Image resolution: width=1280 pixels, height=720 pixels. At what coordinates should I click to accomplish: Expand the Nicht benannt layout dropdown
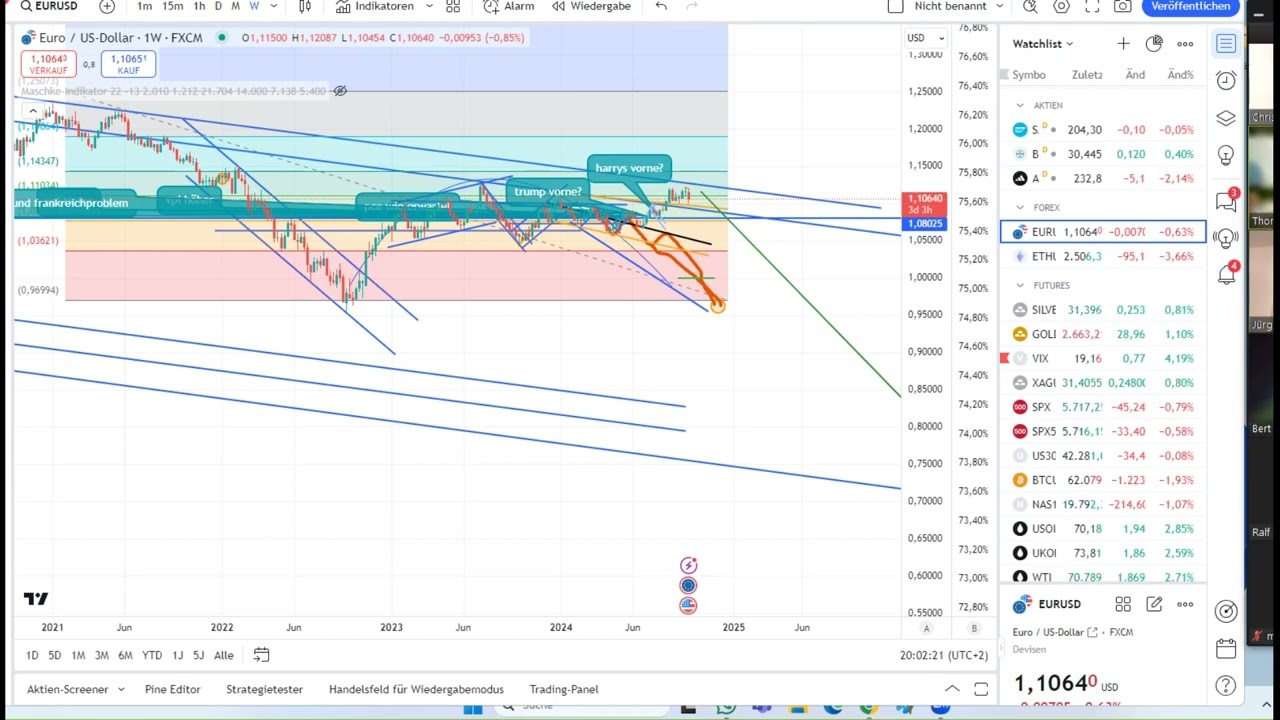pos(958,6)
